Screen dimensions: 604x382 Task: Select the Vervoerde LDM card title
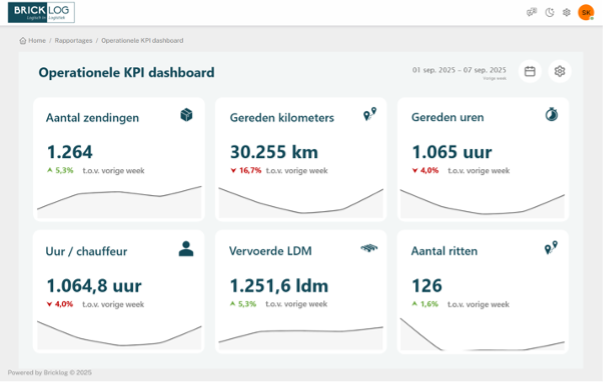pos(270,251)
